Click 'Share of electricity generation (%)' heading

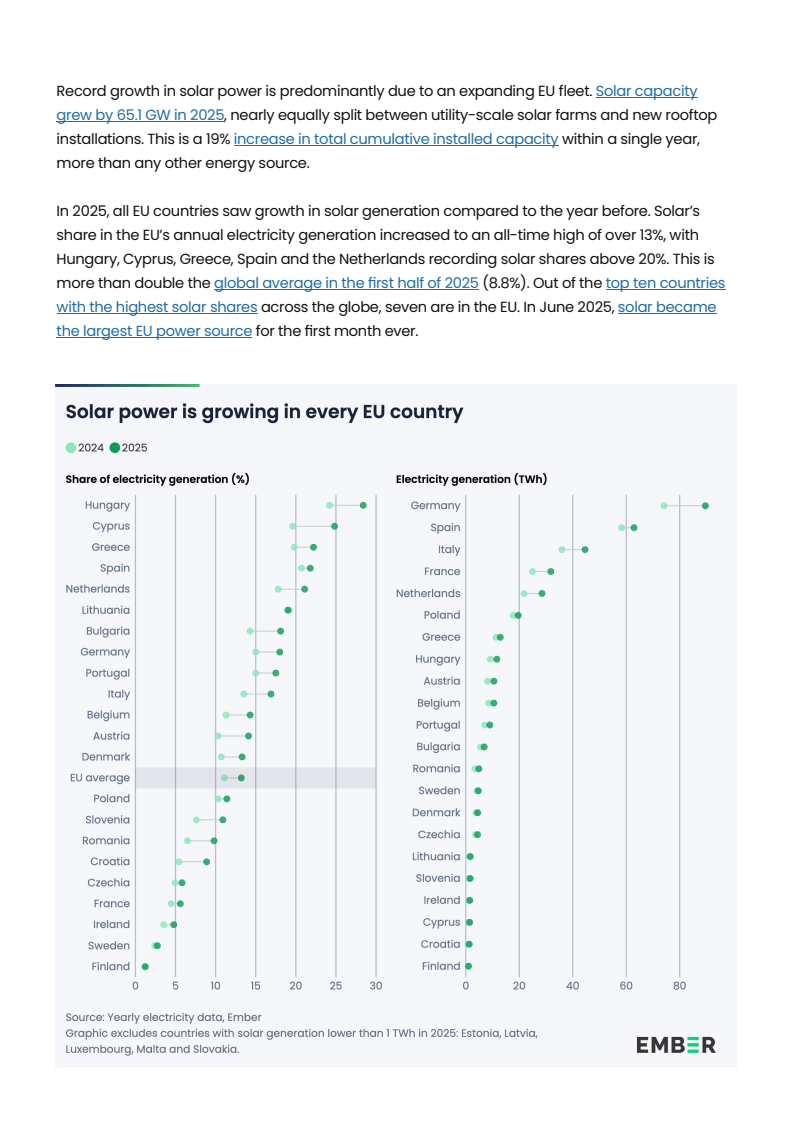pyautogui.click(x=157, y=480)
